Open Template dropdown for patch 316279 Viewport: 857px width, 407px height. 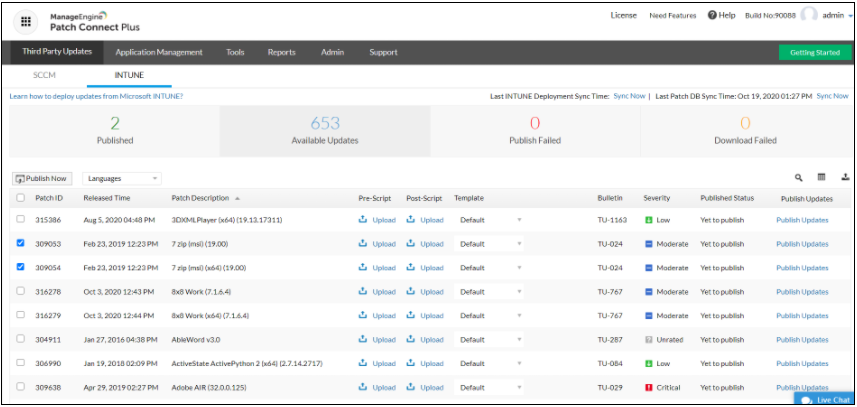pos(489,316)
